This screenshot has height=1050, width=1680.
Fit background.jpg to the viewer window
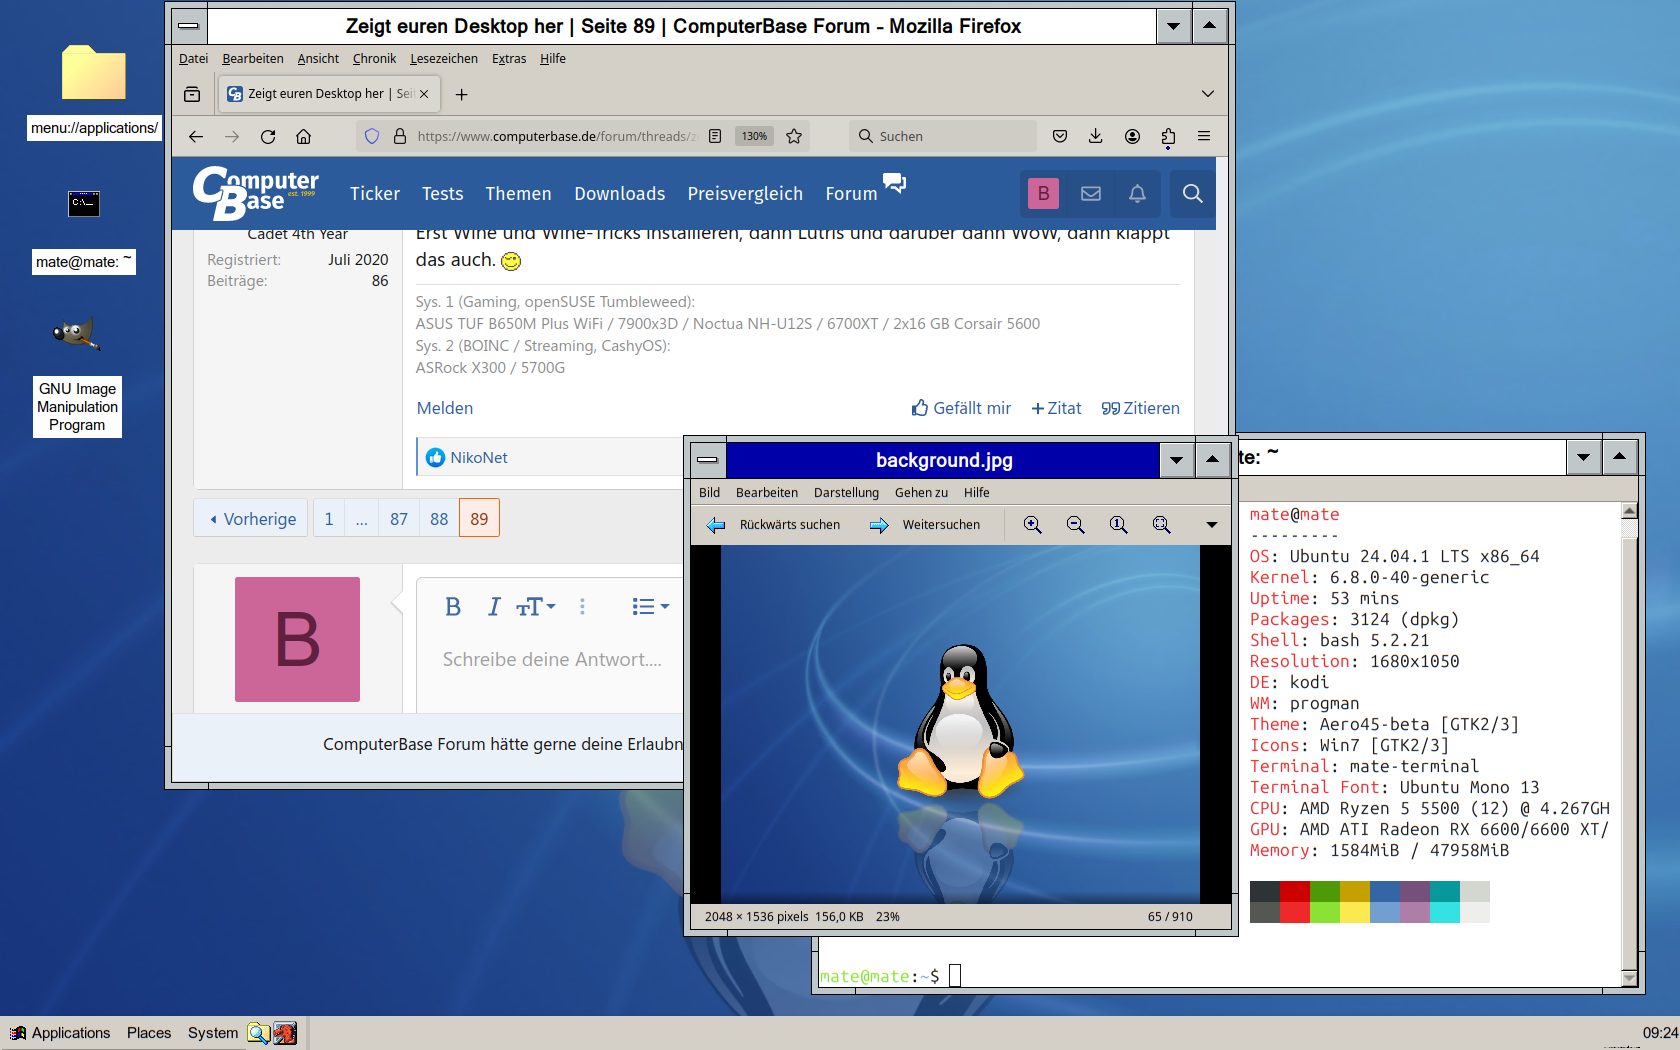coord(1161,525)
